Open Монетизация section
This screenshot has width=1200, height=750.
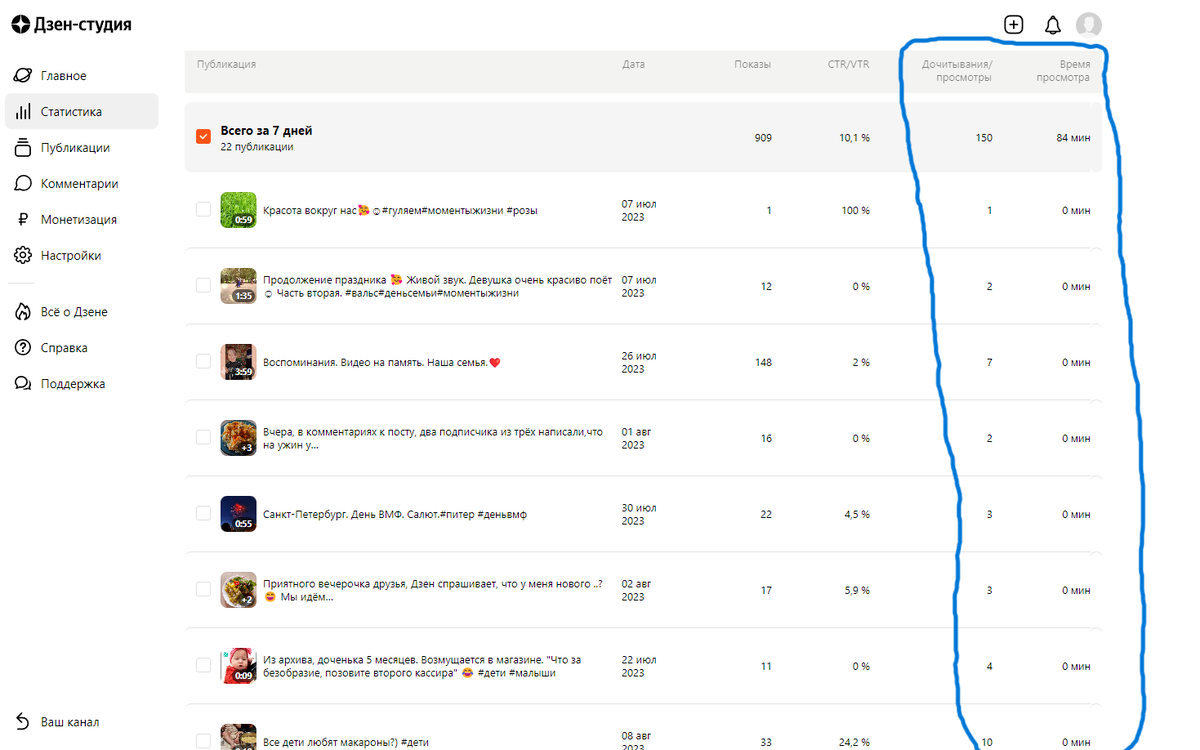79,220
